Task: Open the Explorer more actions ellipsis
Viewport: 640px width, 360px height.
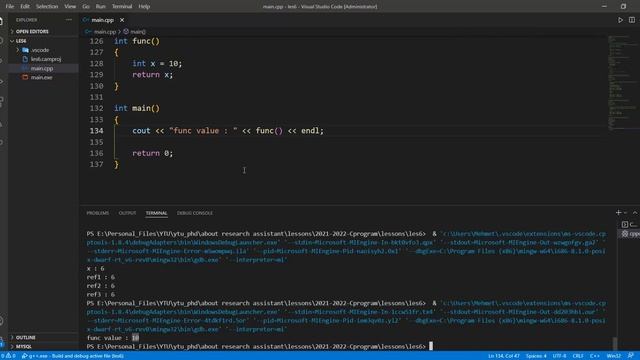Action: pos(69,20)
